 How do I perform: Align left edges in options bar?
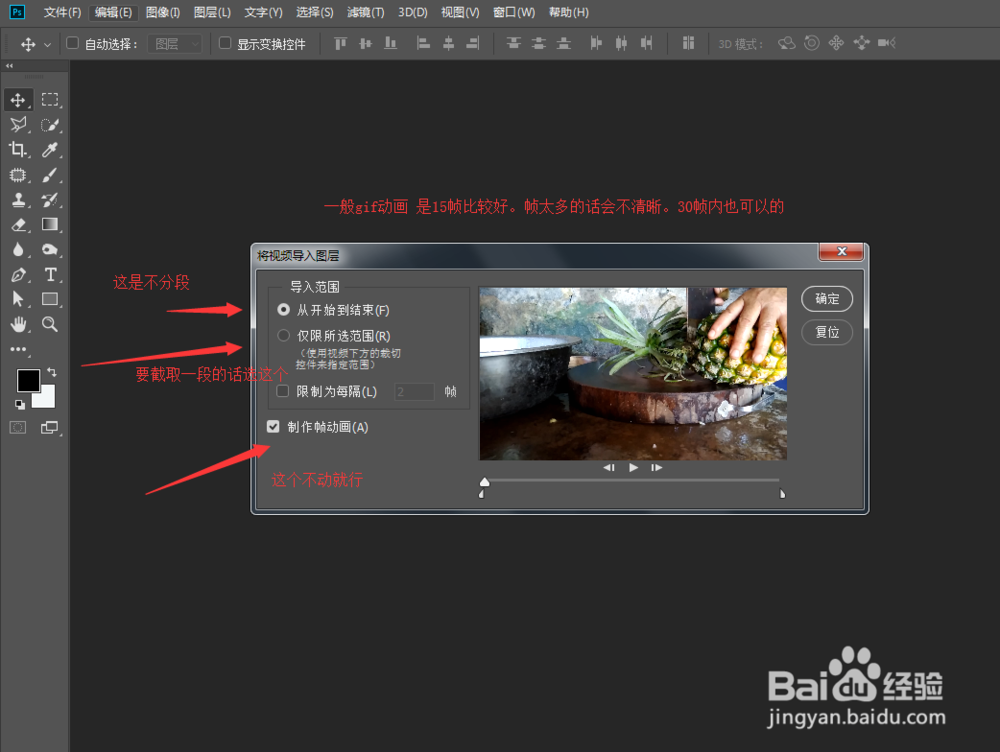point(423,43)
